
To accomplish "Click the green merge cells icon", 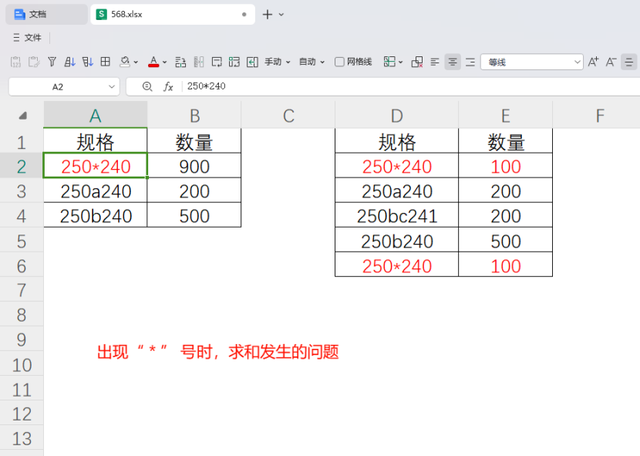I will 234,62.
